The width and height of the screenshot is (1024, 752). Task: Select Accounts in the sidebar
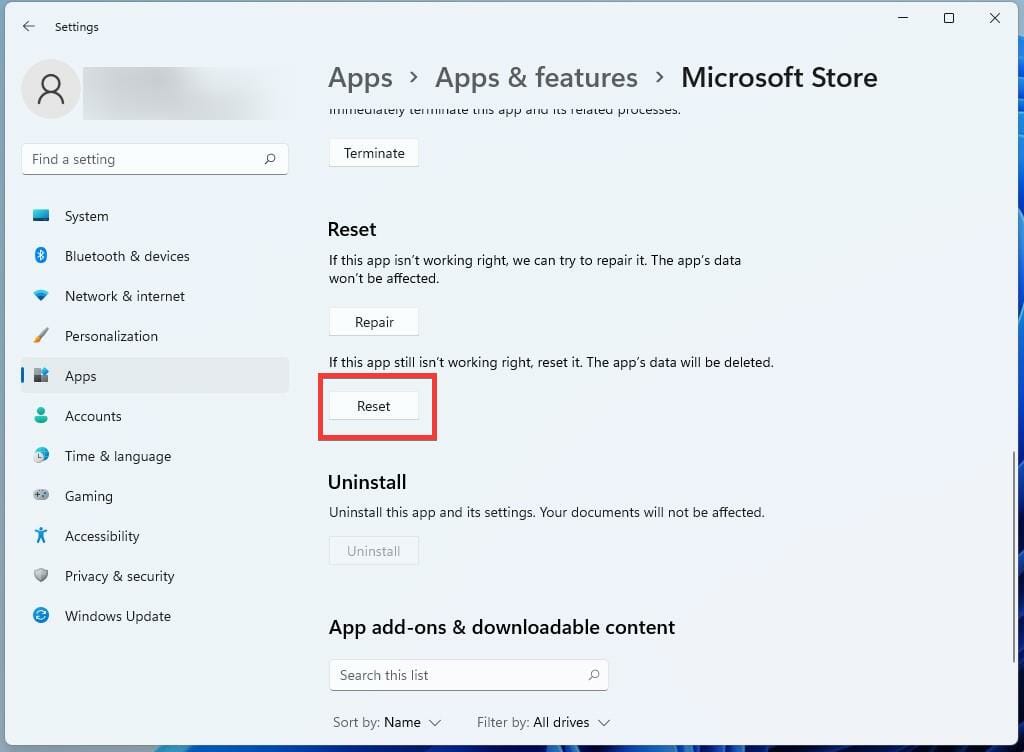[x=155, y=416]
